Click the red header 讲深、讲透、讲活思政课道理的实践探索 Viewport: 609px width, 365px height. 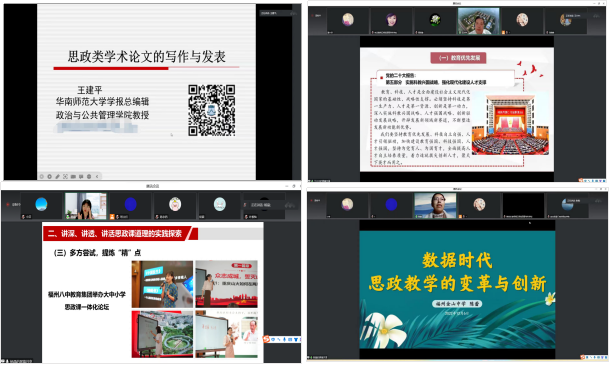point(115,233)
